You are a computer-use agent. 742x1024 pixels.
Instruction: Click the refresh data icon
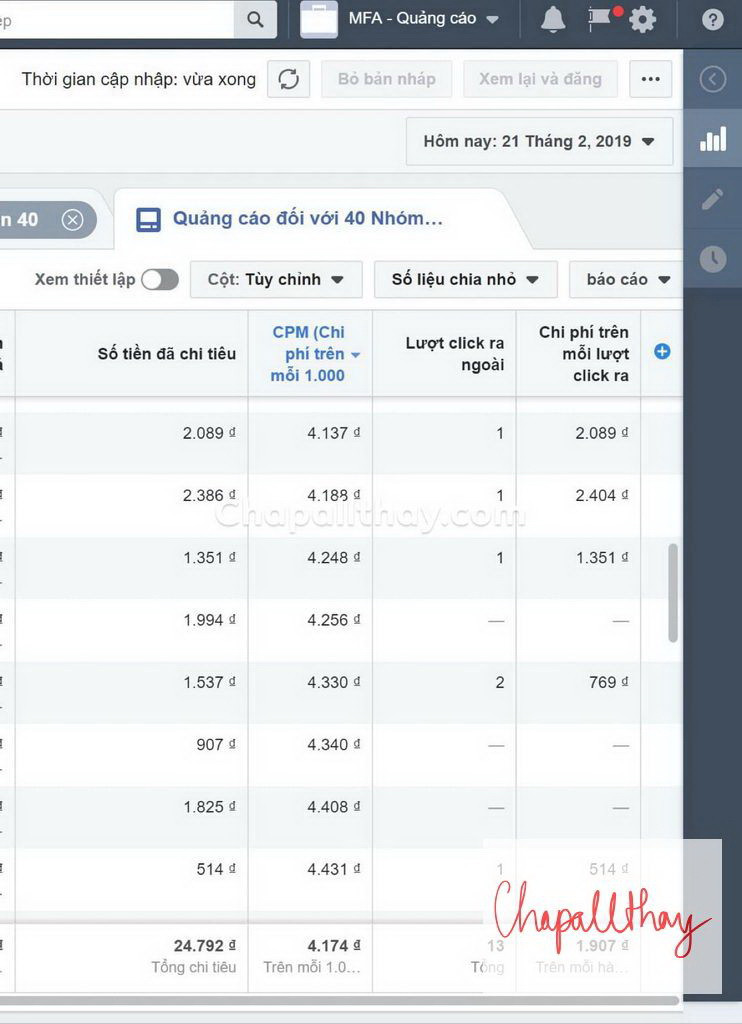[x=289, y=79]
